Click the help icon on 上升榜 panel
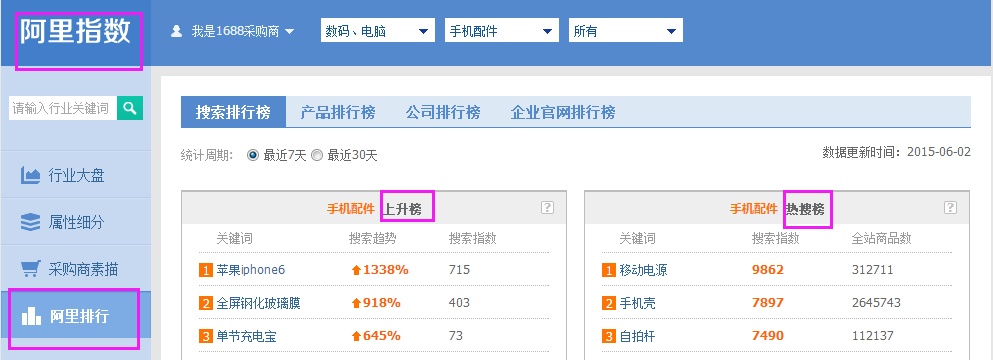The height and width of the screenshot is (360, 993). 547,207
